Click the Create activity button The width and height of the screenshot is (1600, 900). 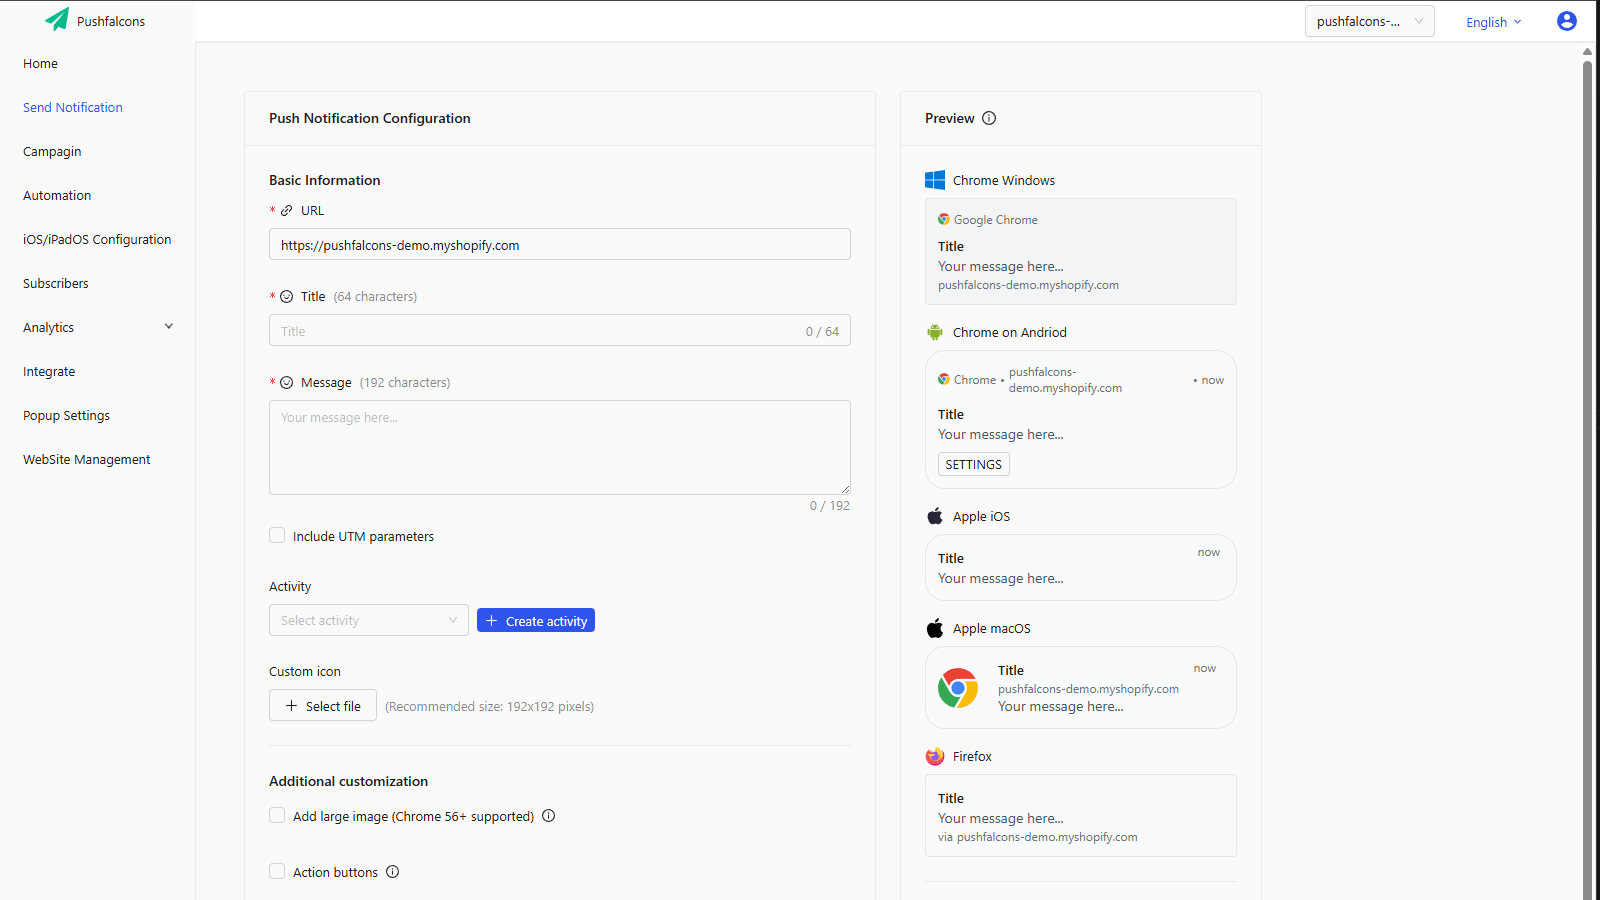(536, 620)
